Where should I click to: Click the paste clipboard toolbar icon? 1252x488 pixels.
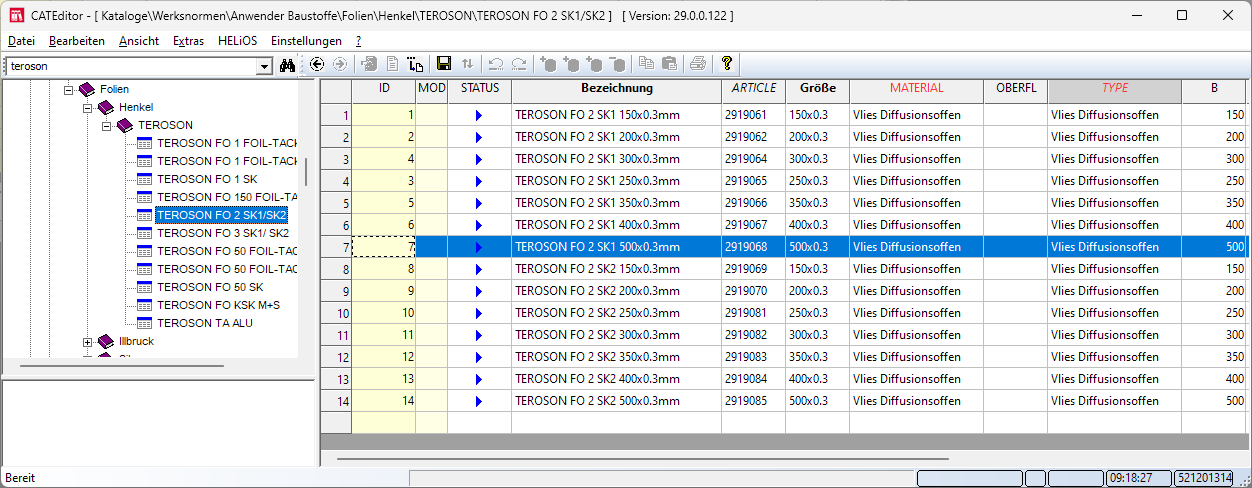670,64
